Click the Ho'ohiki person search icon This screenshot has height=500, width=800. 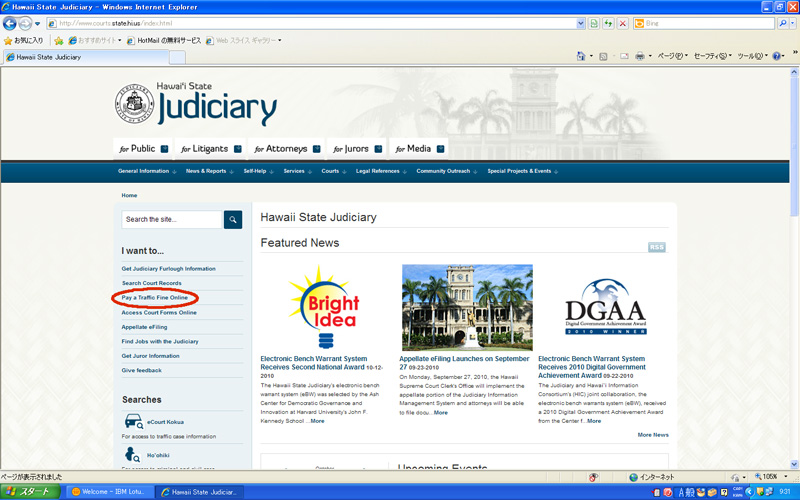pyautogui.click(x=132, y=454)
